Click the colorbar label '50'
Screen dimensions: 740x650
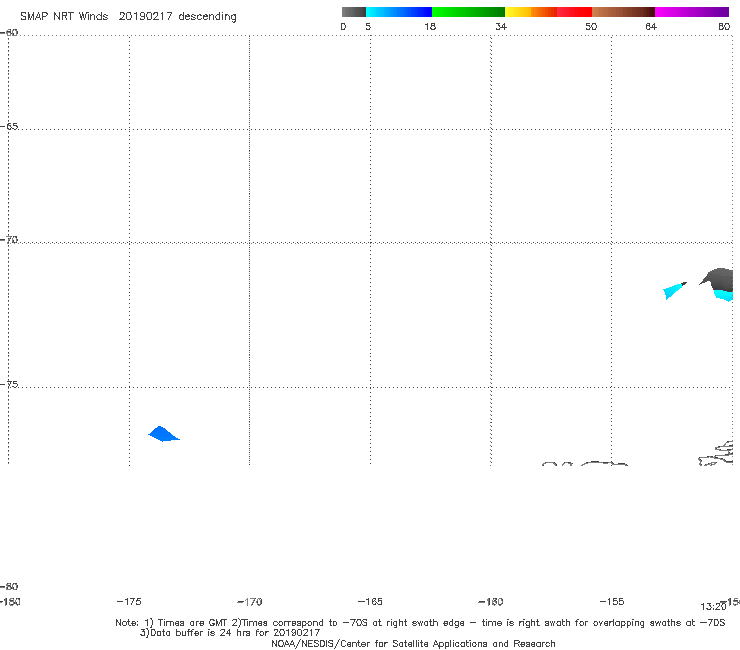point(591,27)
